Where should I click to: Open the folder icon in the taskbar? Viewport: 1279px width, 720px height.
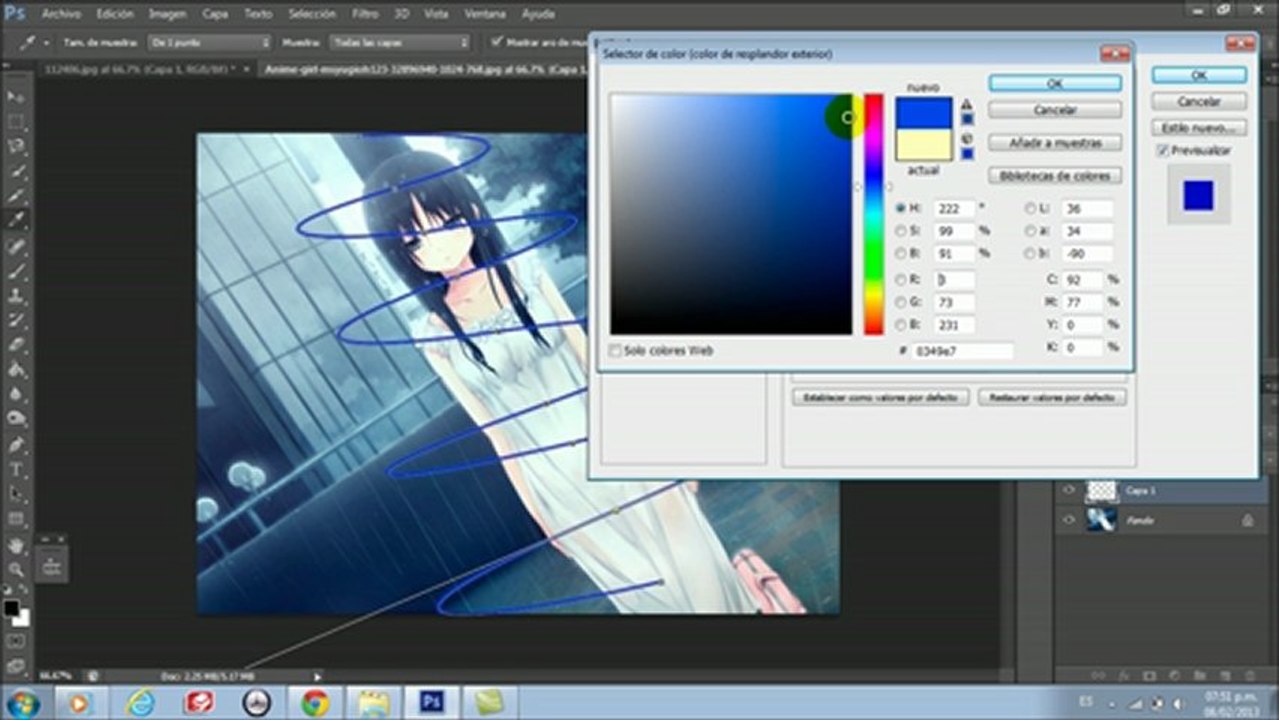click(x=374, y=702)
